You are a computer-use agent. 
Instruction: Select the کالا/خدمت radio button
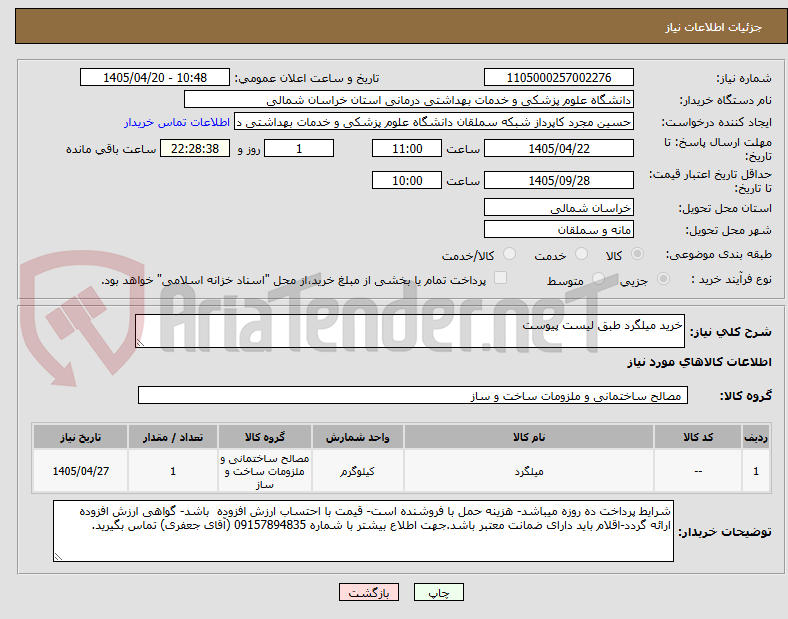point(510,254)
